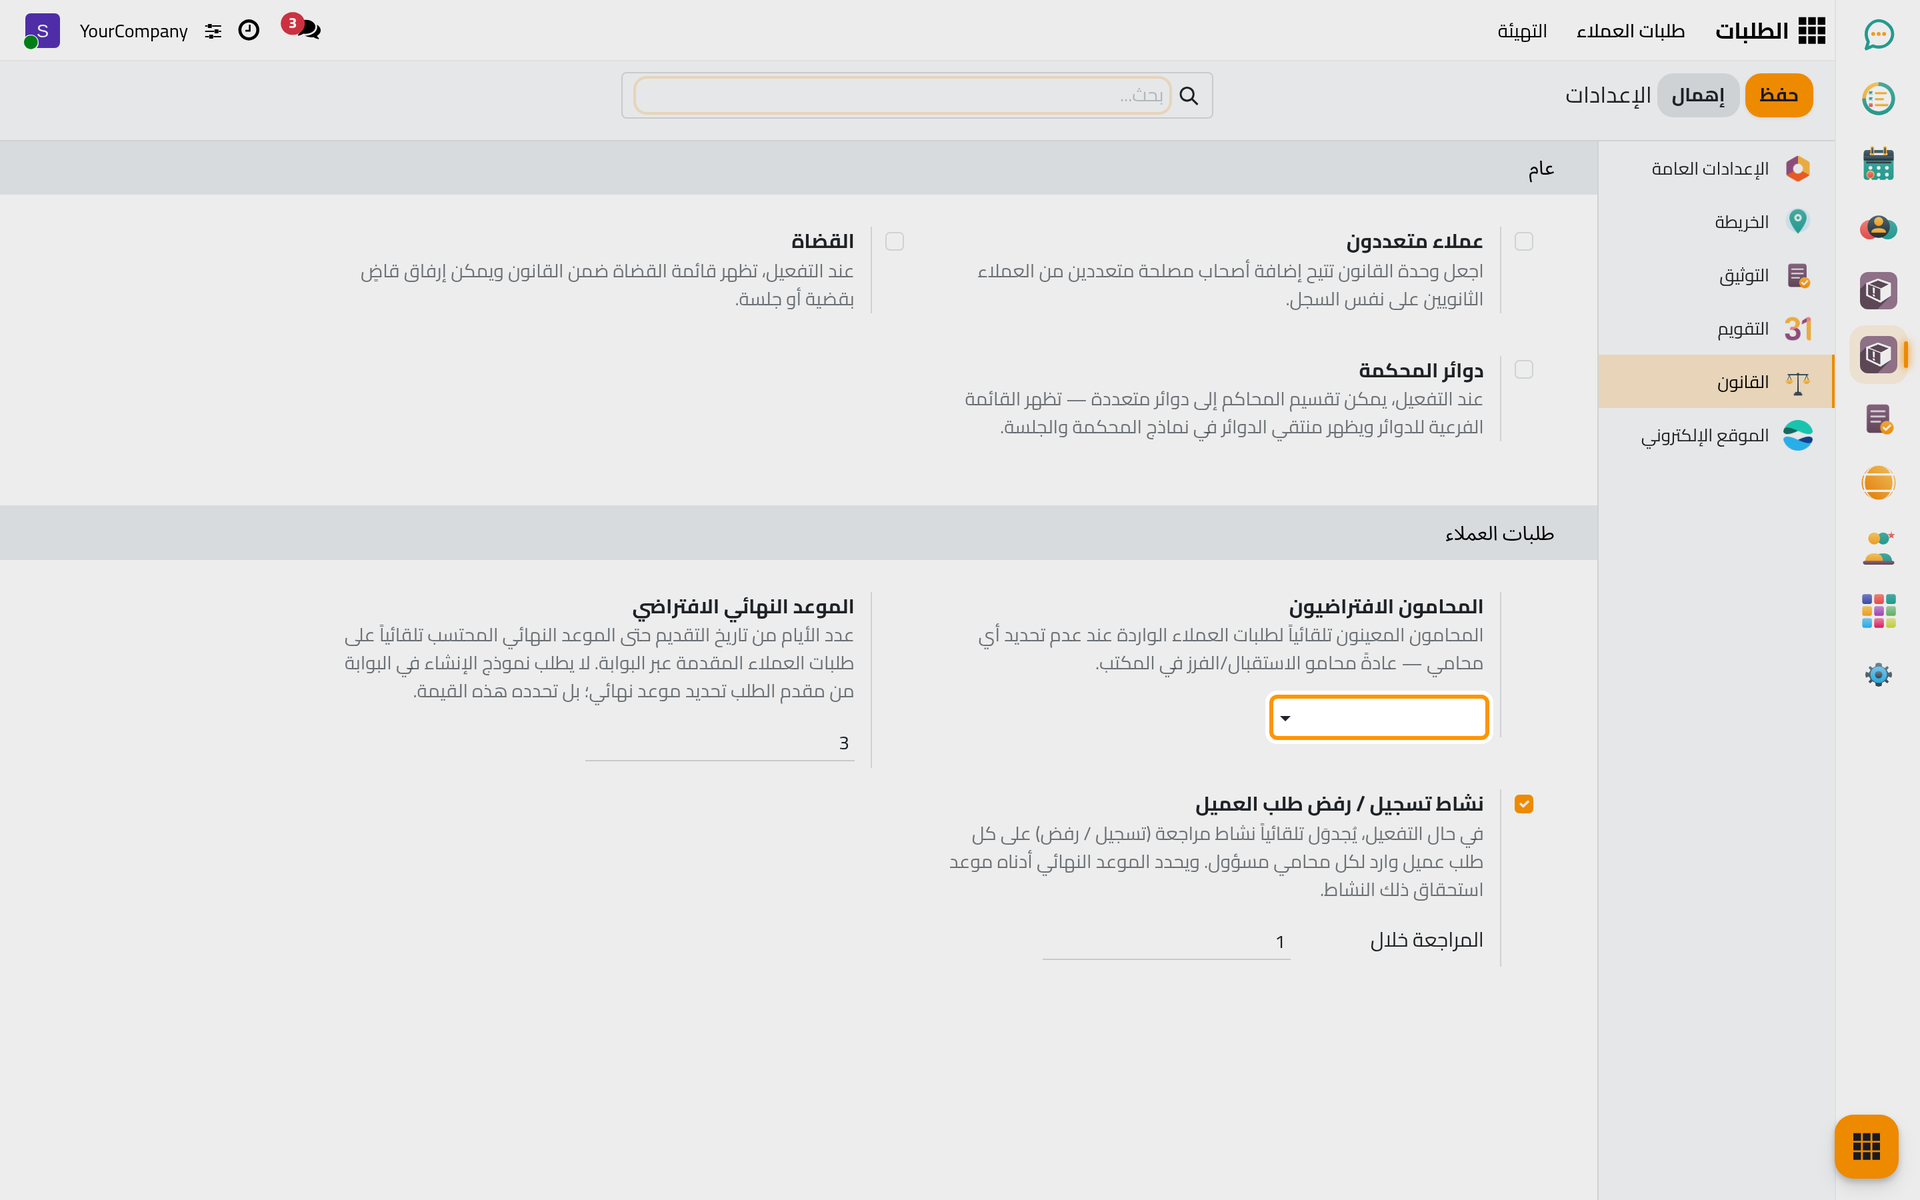Viewport: 1920px width, 1200px height.
Task: Open the settings gear icon in sidebar
Action: [1878, 675]
